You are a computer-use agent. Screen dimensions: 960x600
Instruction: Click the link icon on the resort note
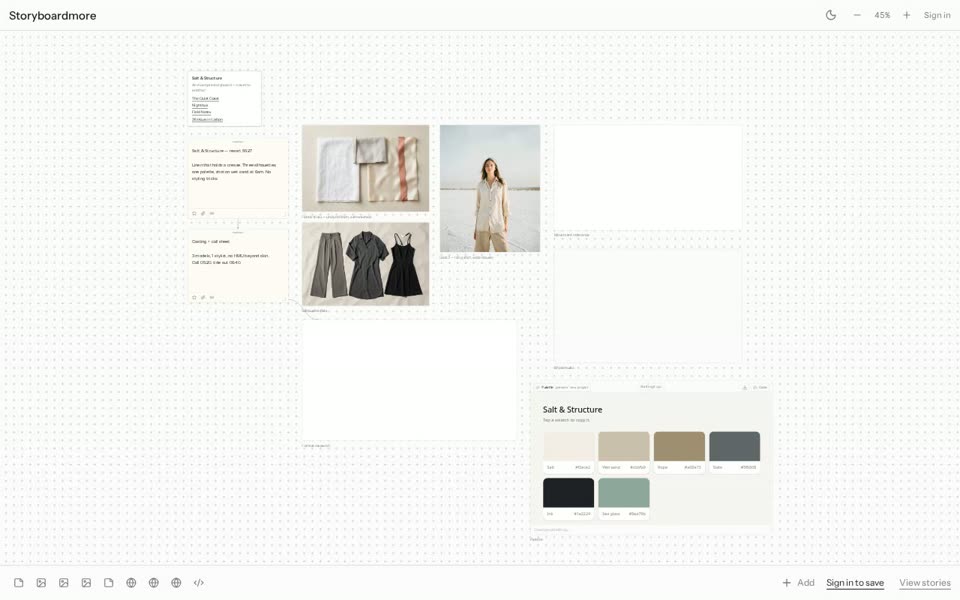pyautogui.click(x=203, y=214)
